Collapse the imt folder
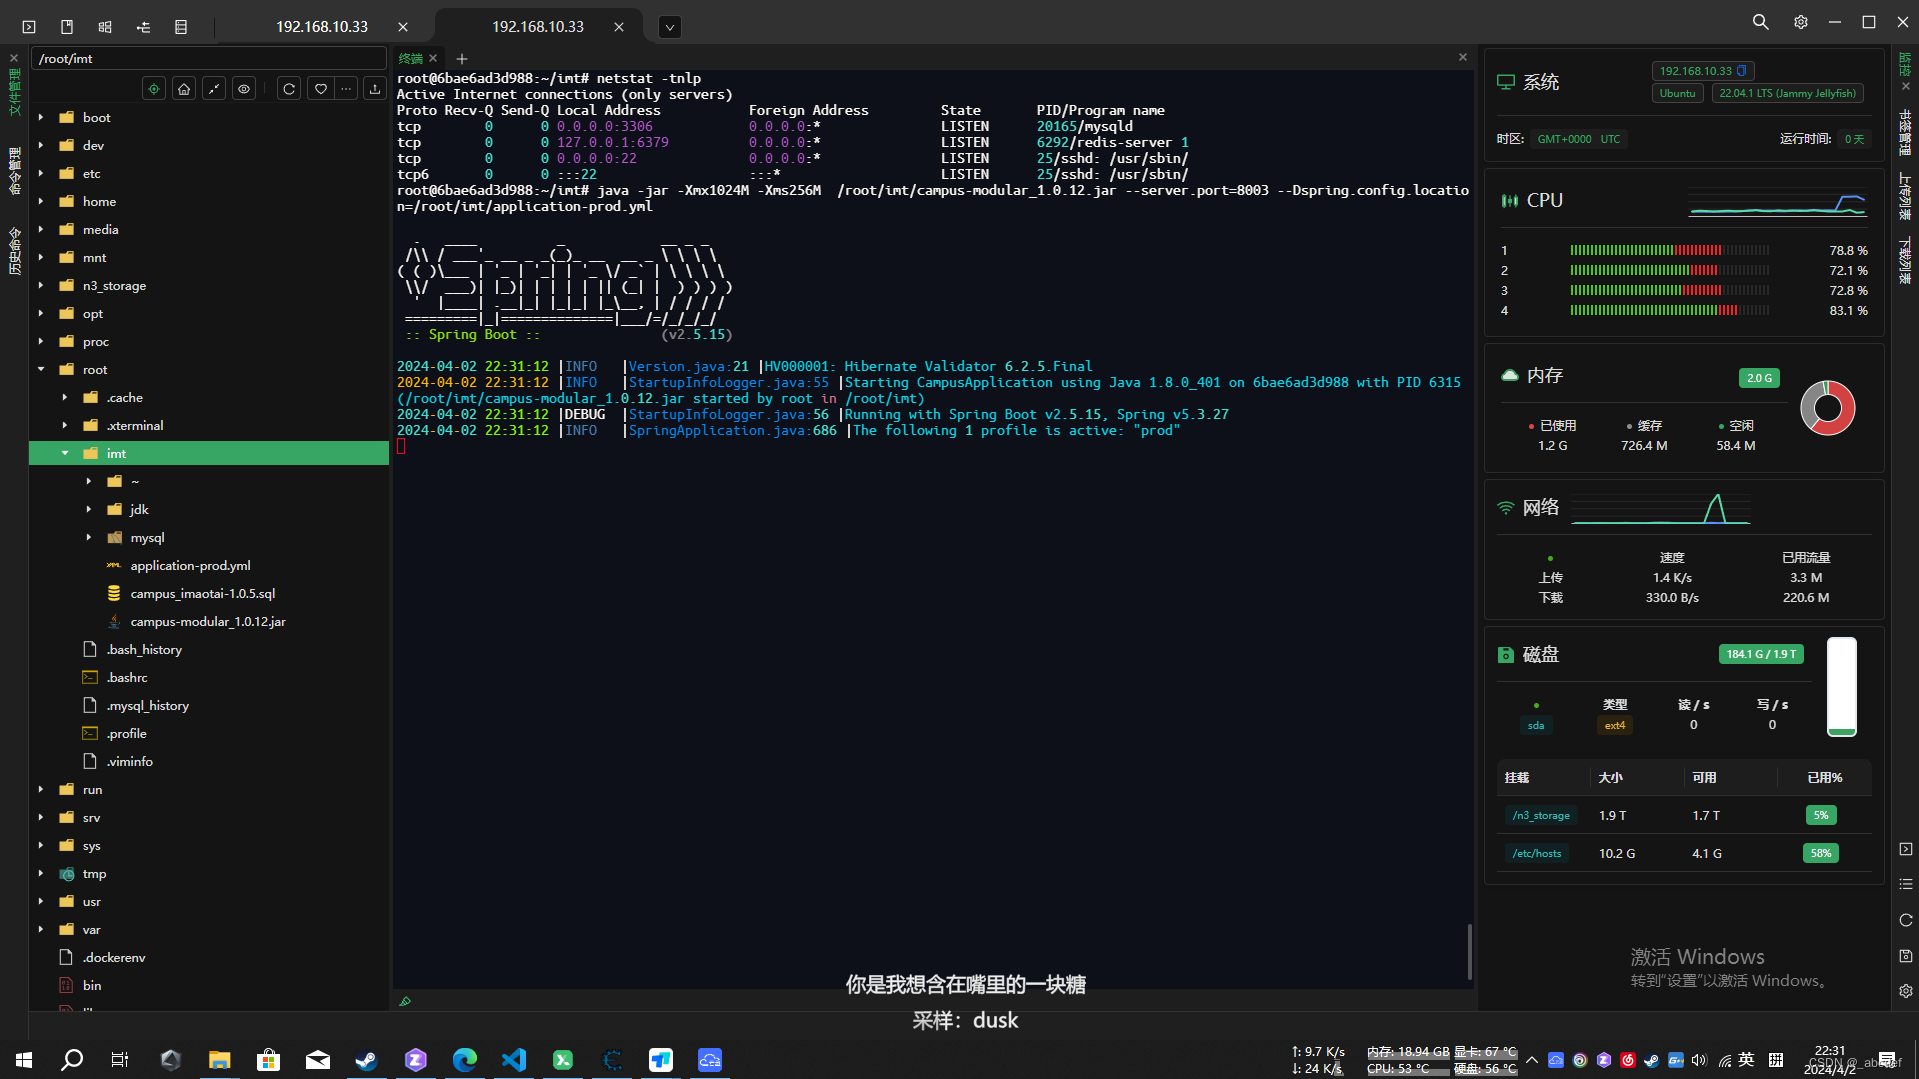 65,453
